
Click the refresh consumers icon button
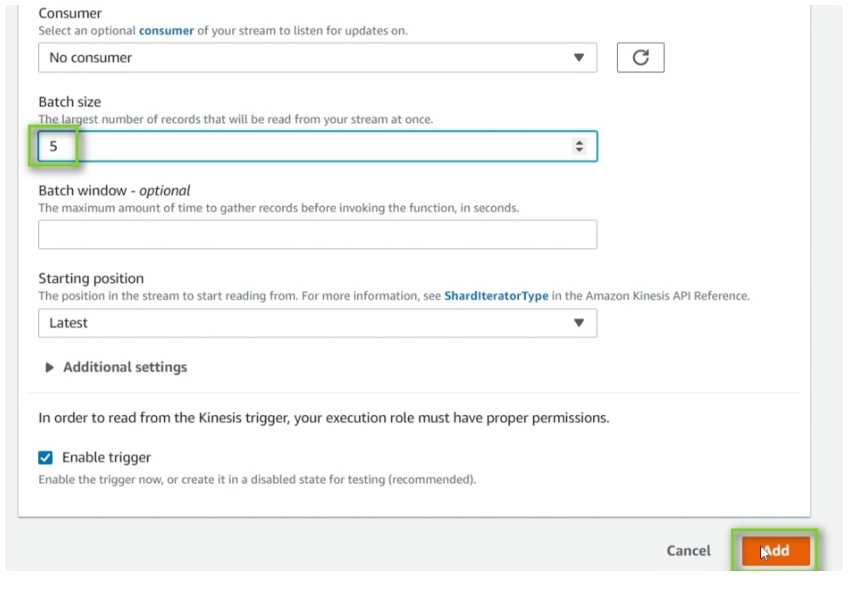(x=640, y=58)
